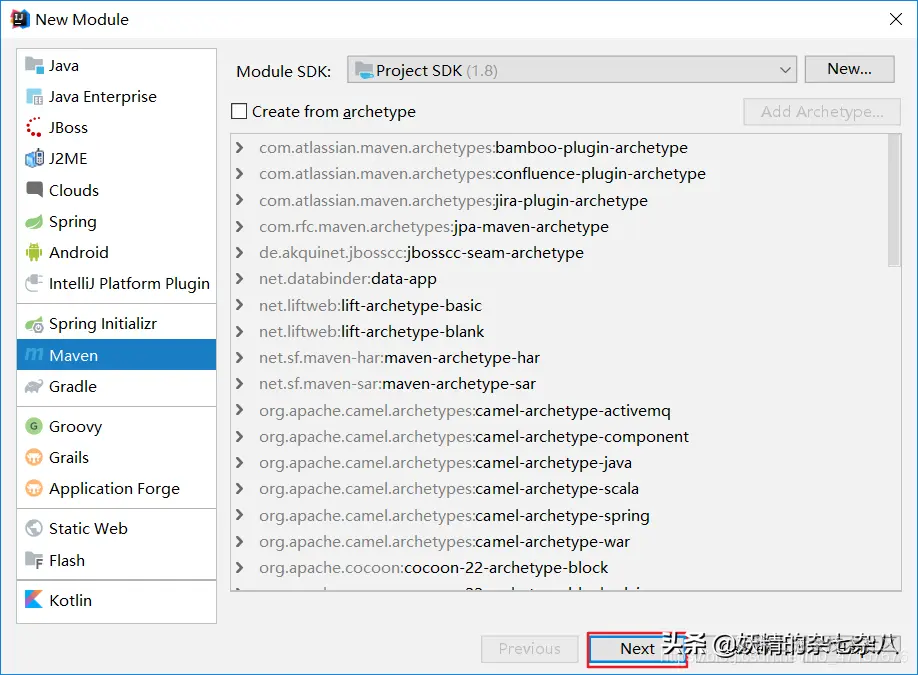Select camel-archetype-war row text

444,542
